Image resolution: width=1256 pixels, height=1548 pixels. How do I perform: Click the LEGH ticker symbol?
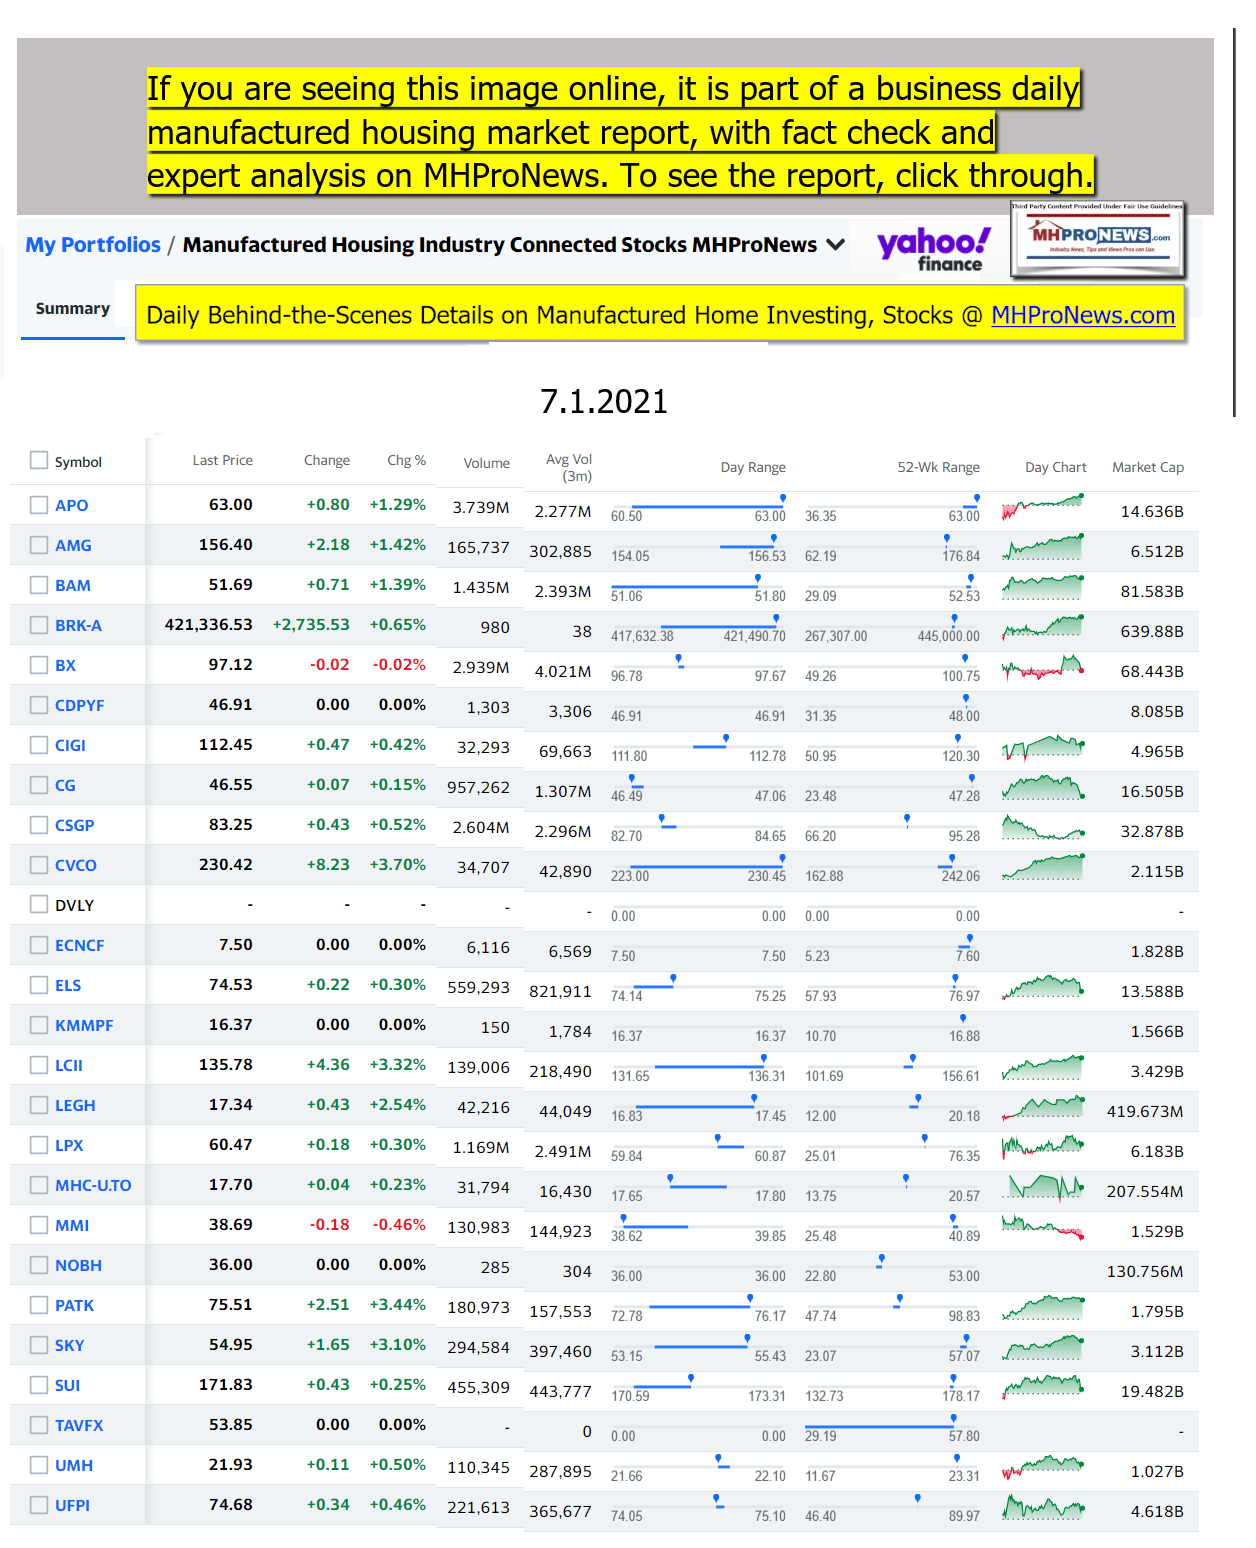pos(75,1105)
